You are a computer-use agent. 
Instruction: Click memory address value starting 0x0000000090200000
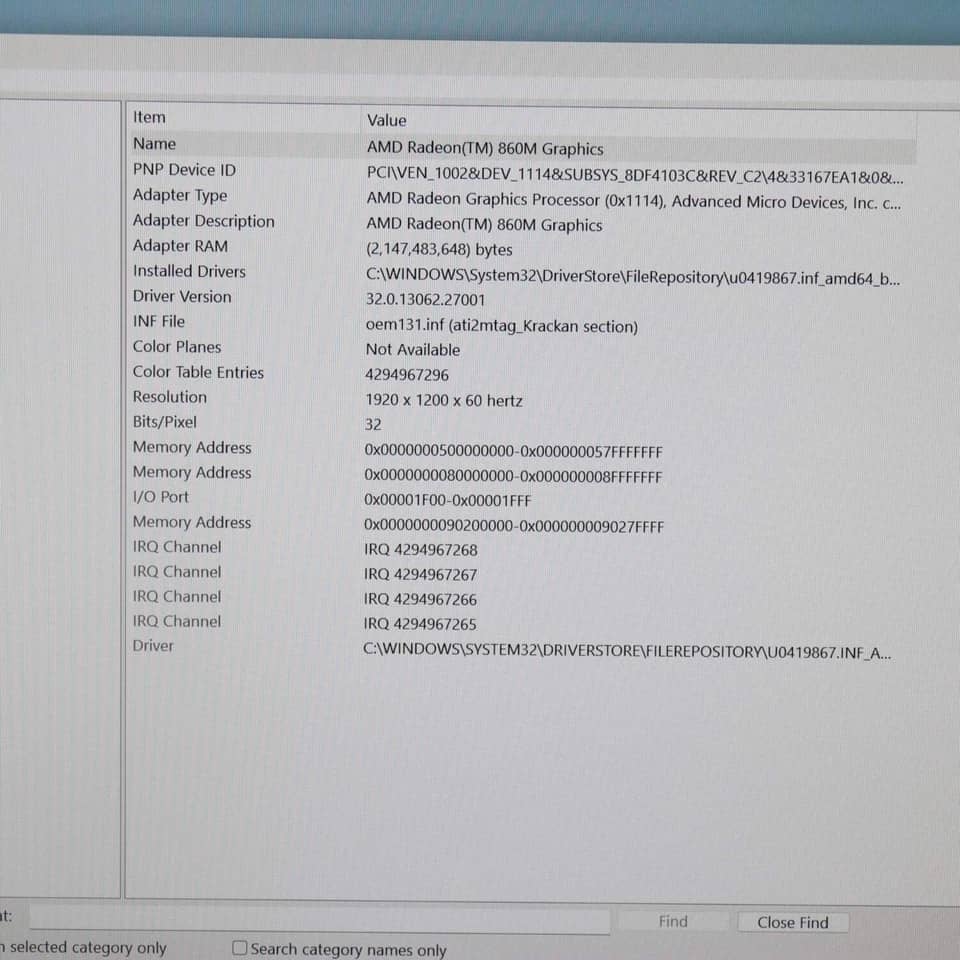[x=514, y=526]
